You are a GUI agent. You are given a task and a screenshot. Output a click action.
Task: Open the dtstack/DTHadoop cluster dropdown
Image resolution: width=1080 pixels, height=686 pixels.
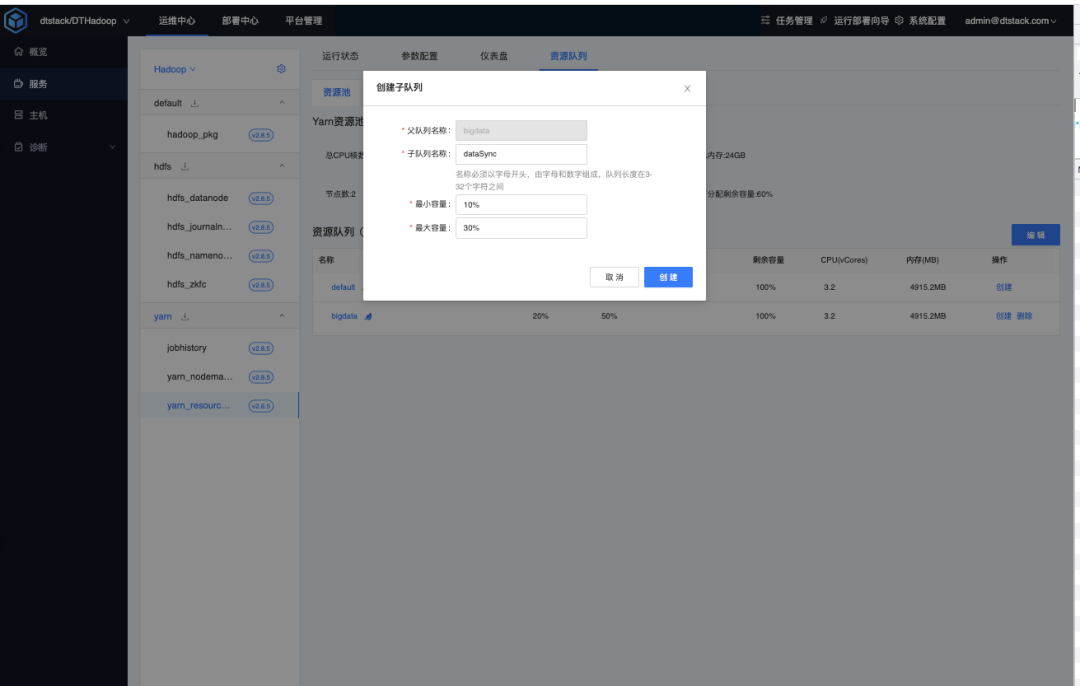84,21
